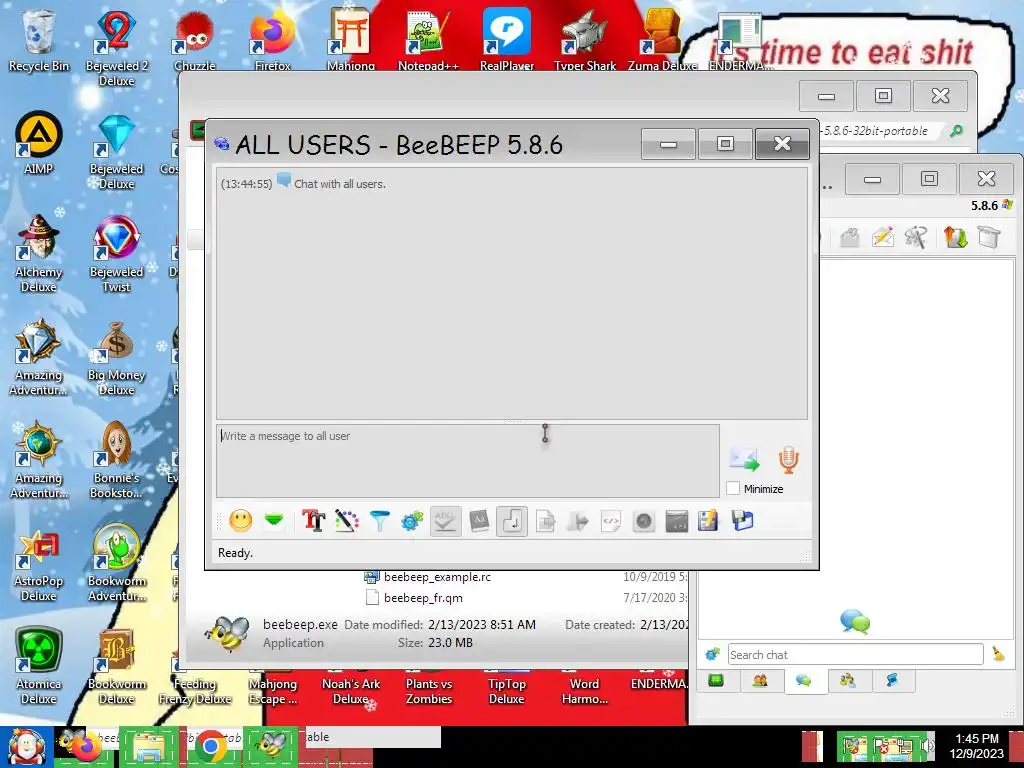
Task: Clear search with the broom icon
Action: (x=999, y=654)
